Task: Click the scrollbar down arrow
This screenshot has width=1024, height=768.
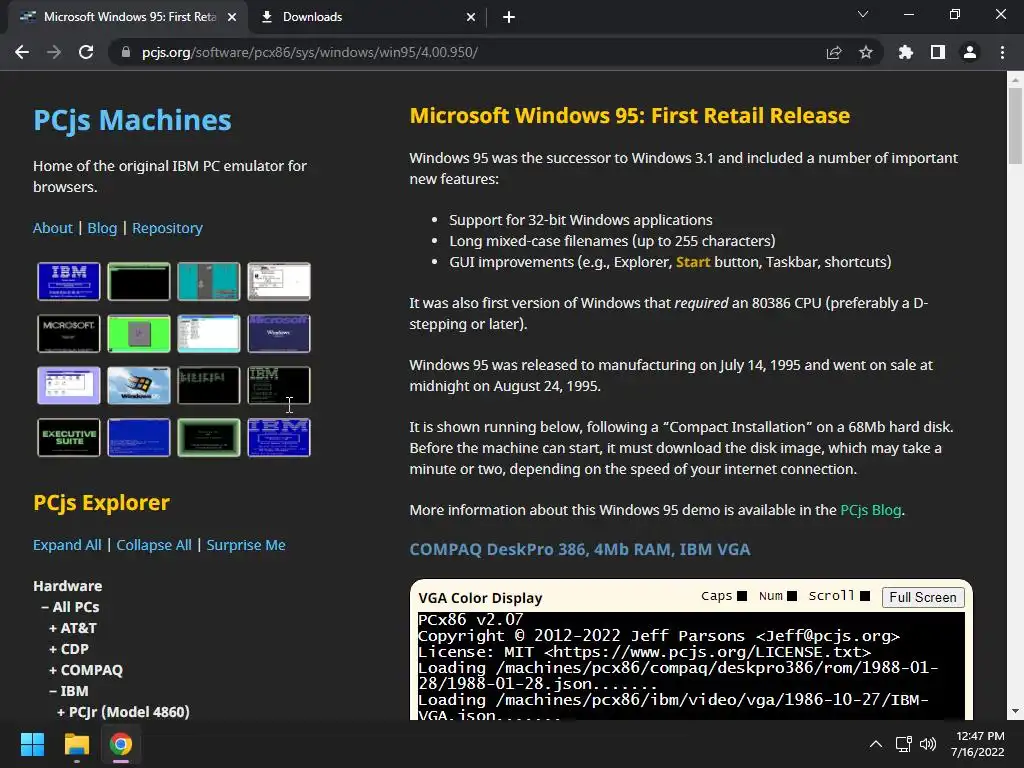Action: coord(1015,711)
